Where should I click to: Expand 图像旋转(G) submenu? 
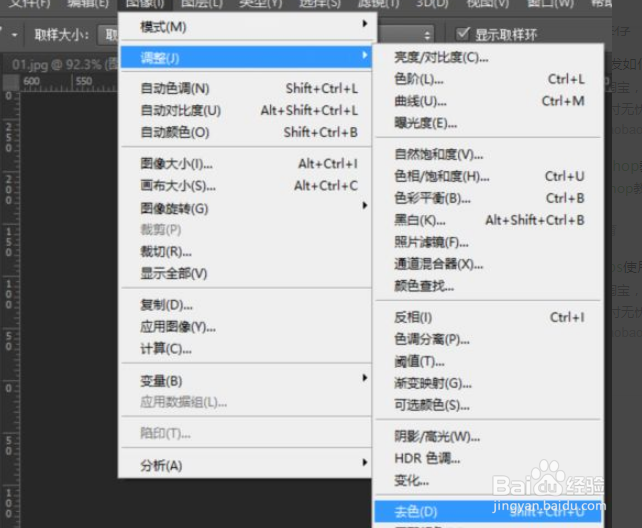[x=246, y=208]
